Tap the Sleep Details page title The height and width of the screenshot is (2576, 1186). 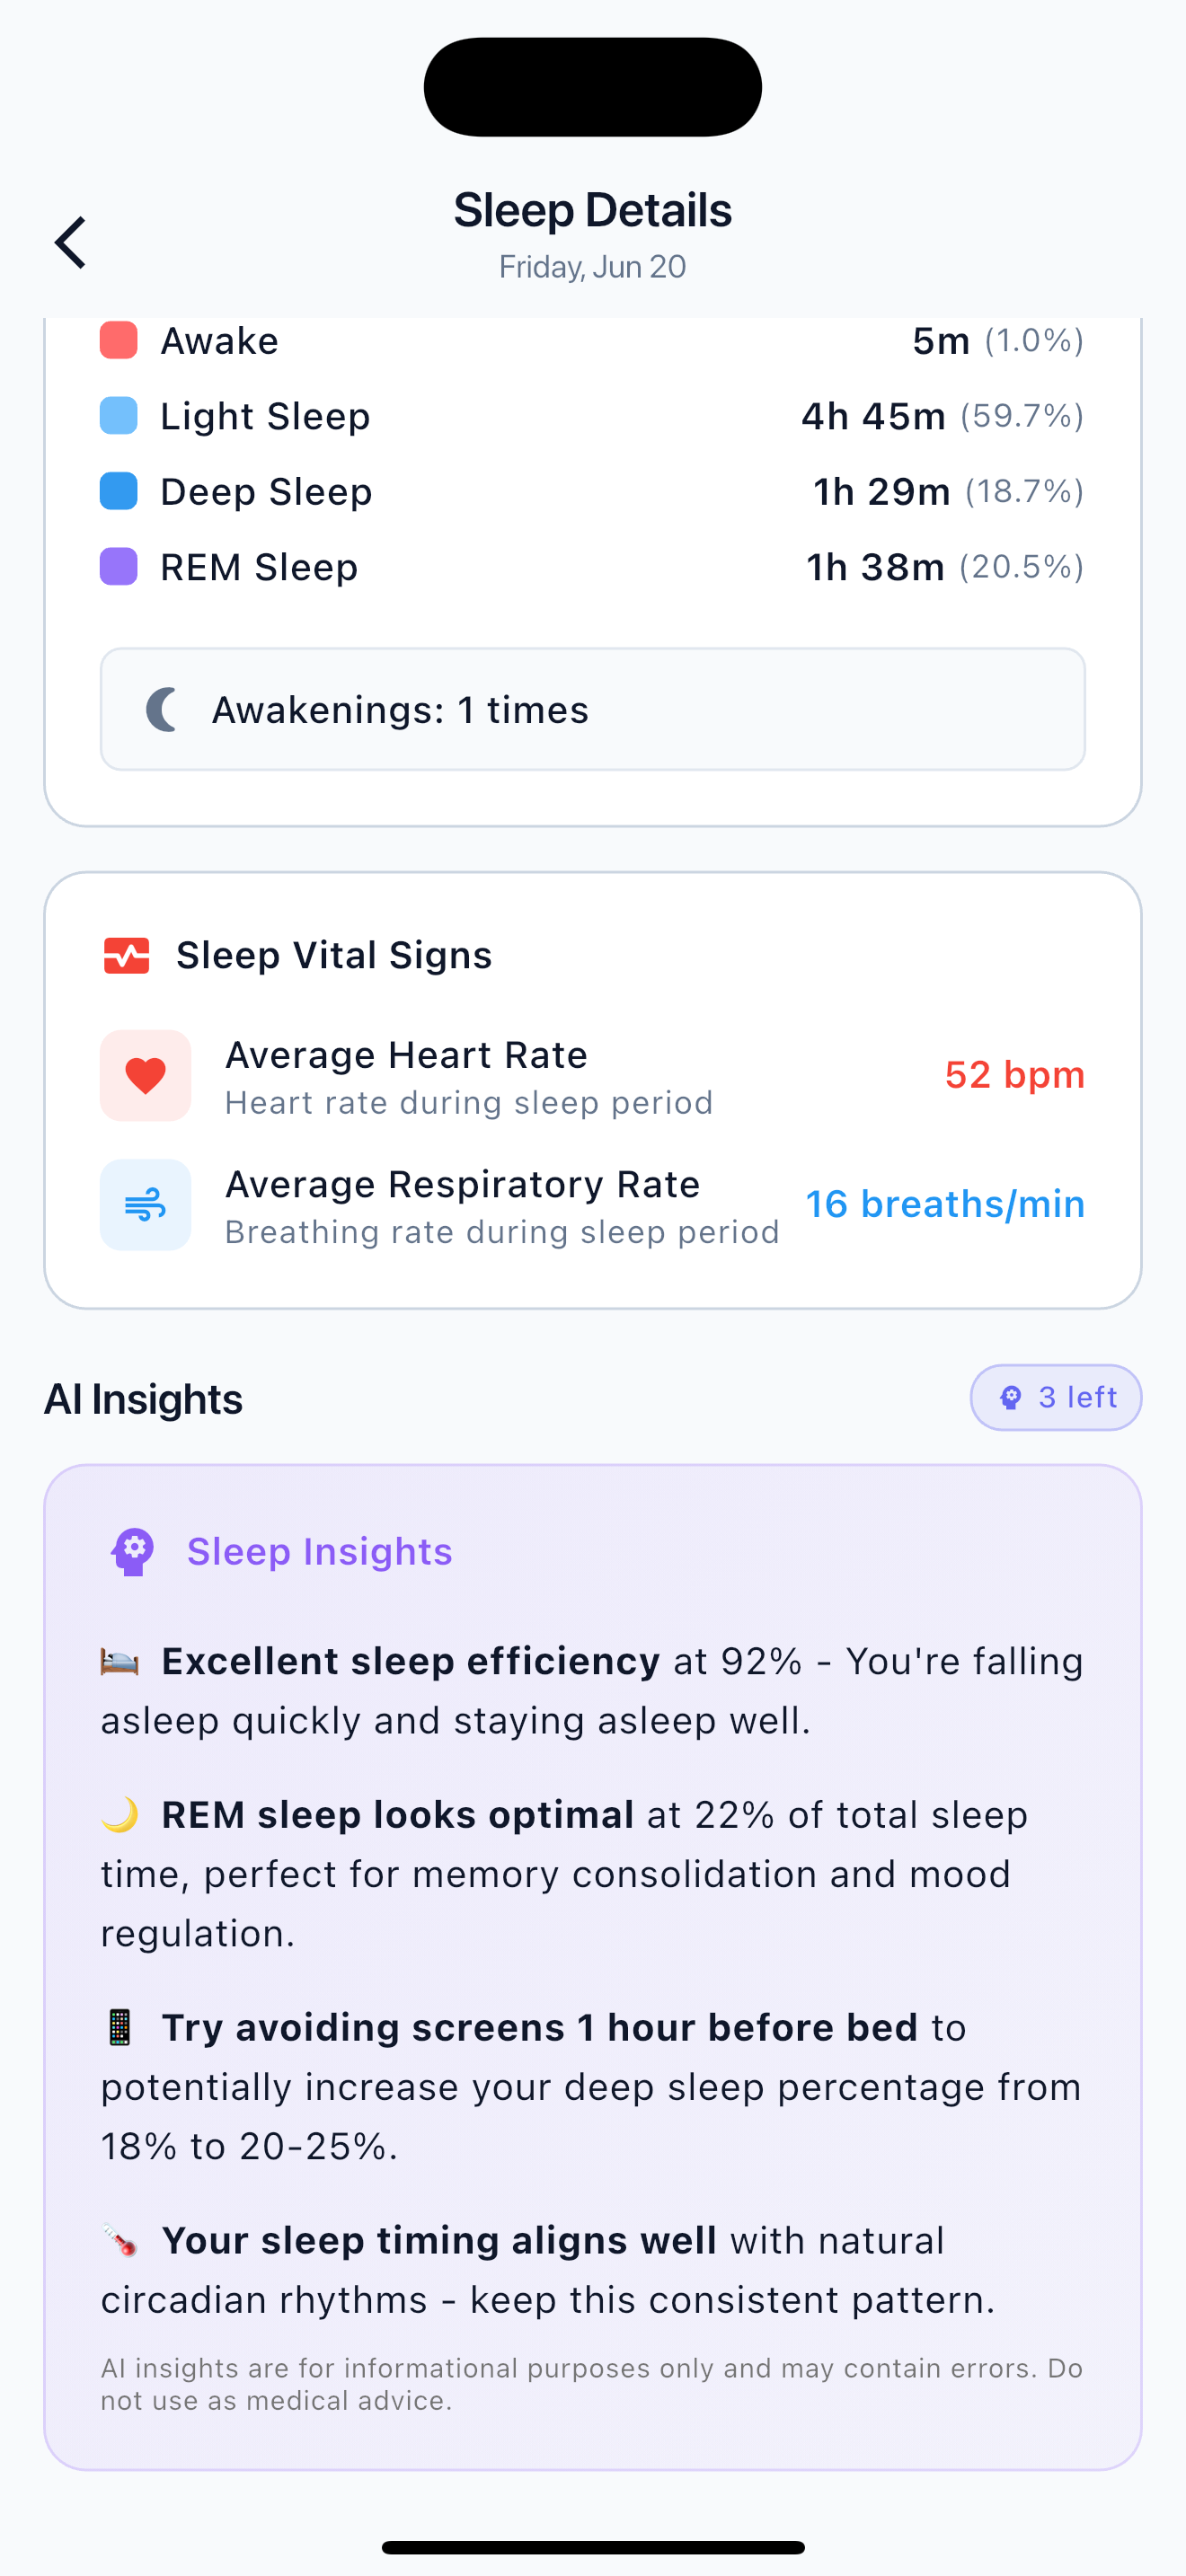(x=593, y=210)
